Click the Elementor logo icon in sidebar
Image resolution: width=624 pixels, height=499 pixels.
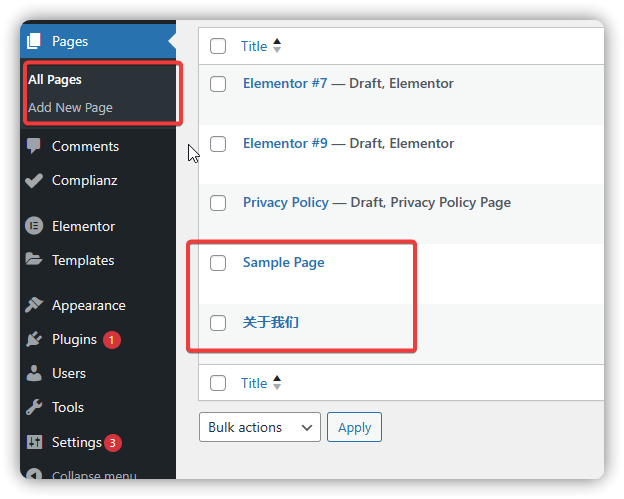pos(34,226)
